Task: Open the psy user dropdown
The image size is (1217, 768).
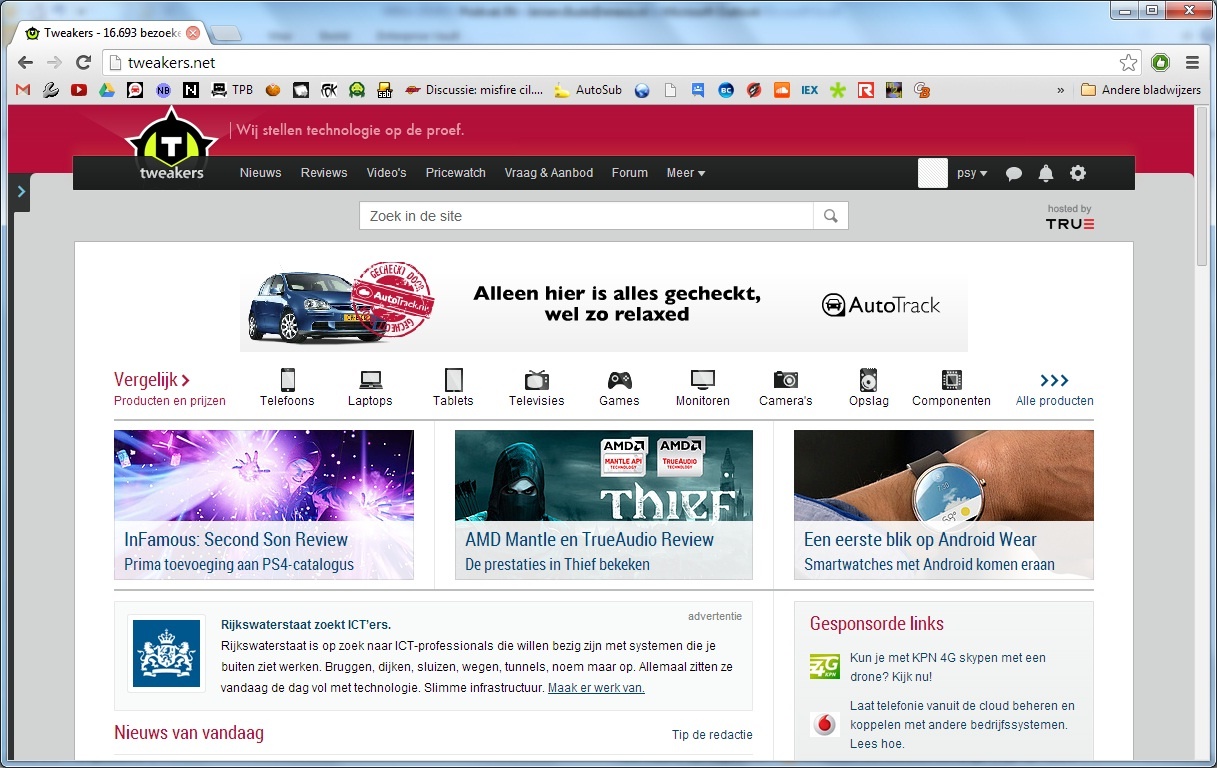Action: pos(972,173)
